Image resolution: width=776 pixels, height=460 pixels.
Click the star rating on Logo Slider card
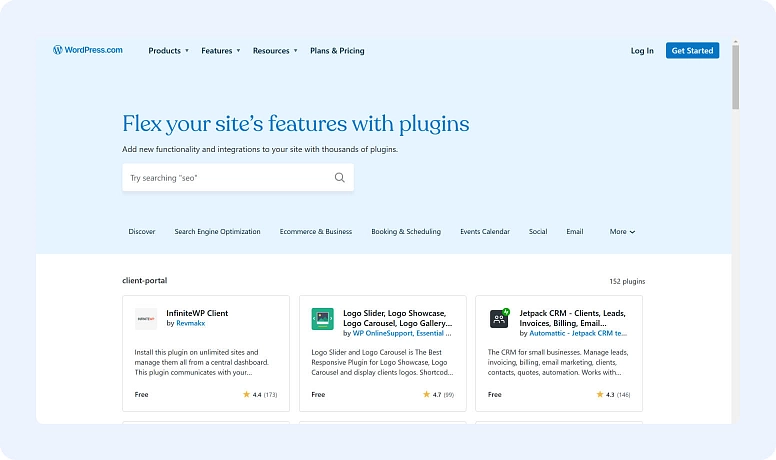(438, 395)
